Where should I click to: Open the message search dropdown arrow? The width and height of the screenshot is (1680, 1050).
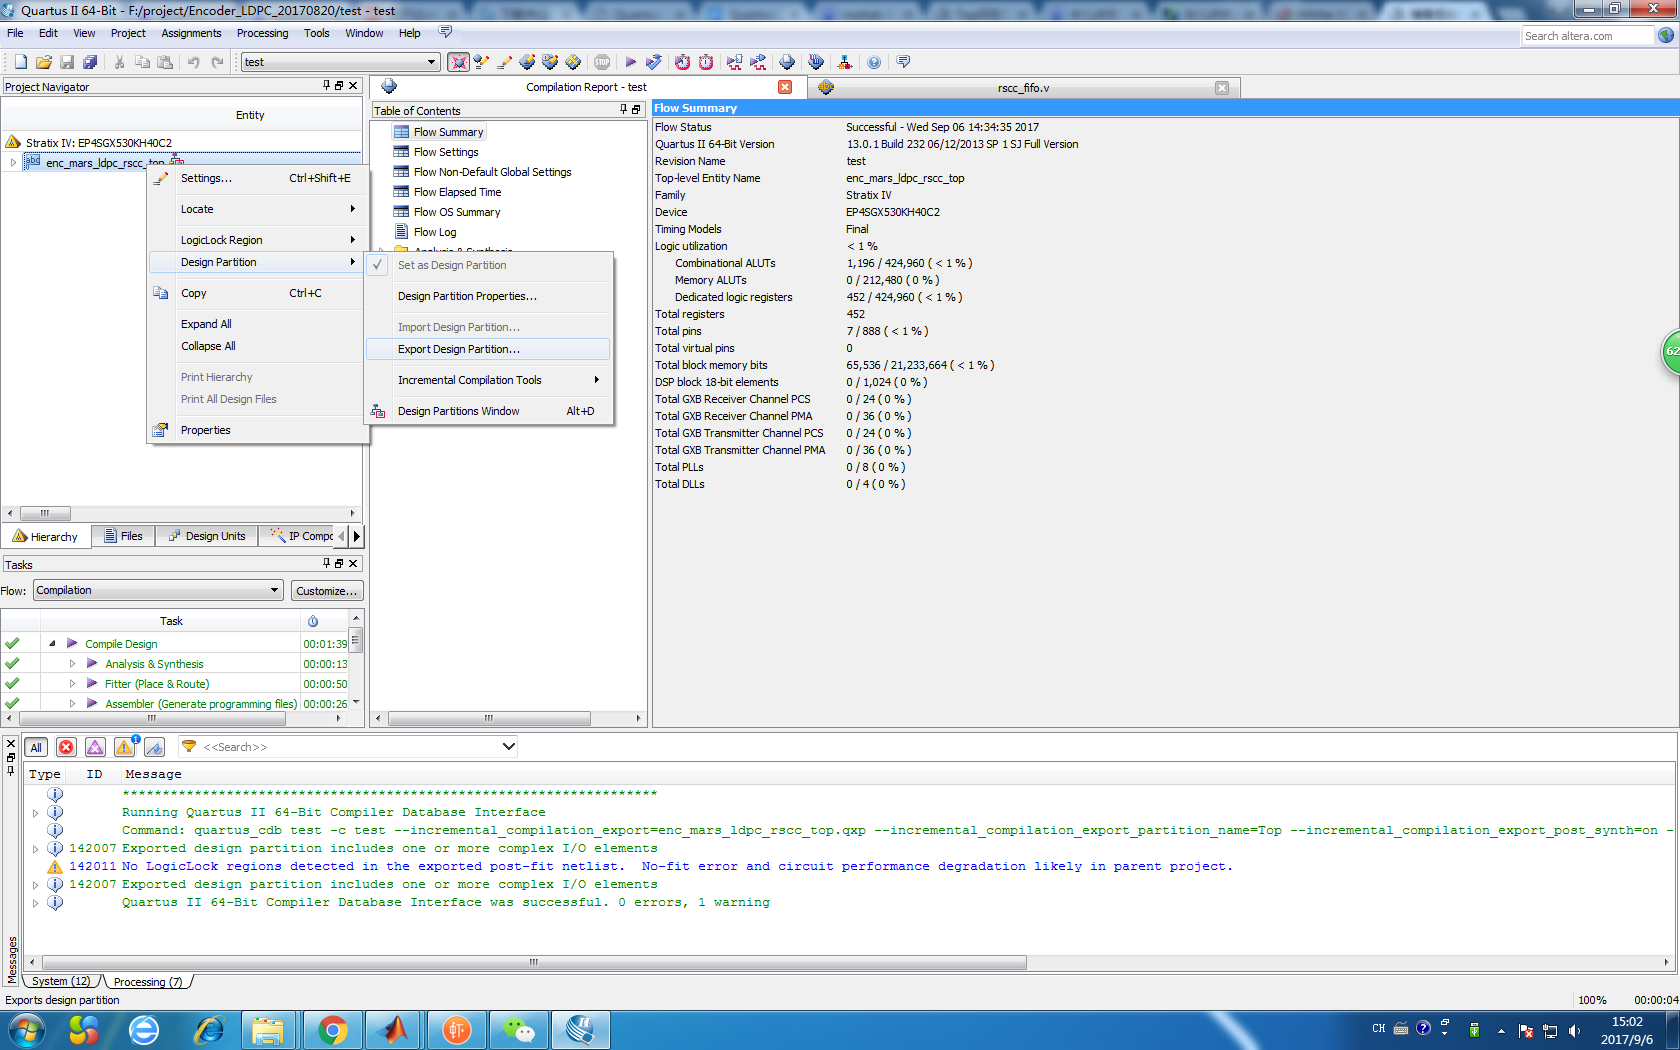508,747
